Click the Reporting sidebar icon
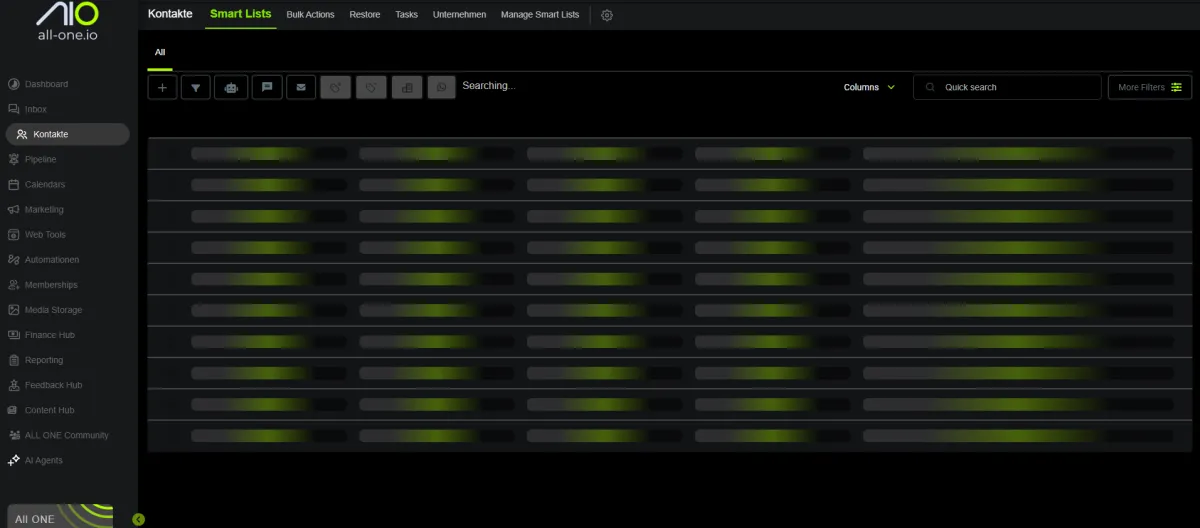This screenshot has width=1200, height=528. 14,360
